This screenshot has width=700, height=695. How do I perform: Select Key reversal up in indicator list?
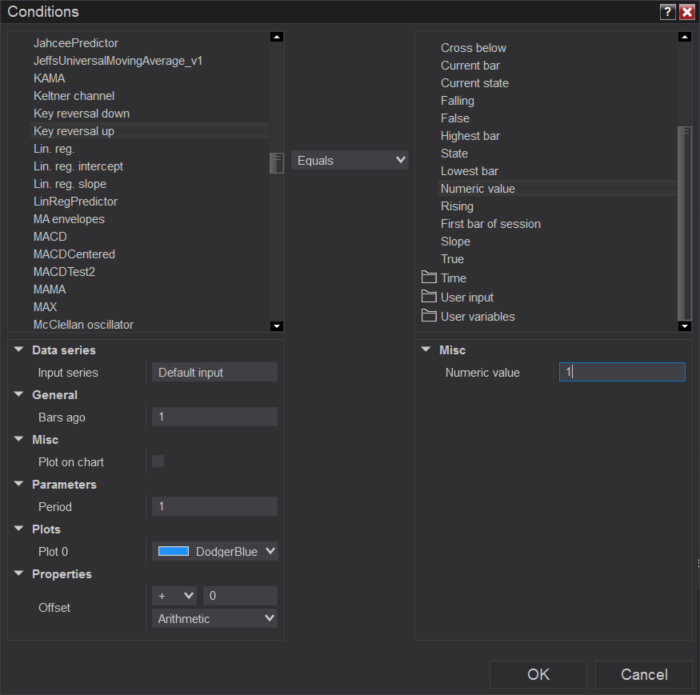coord(150,131)
